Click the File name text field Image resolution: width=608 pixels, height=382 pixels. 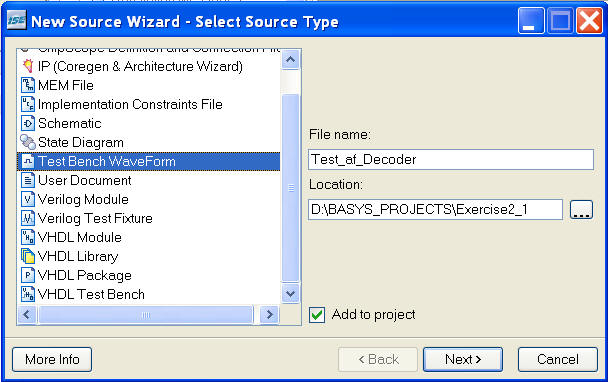click(x=451, y=159)
